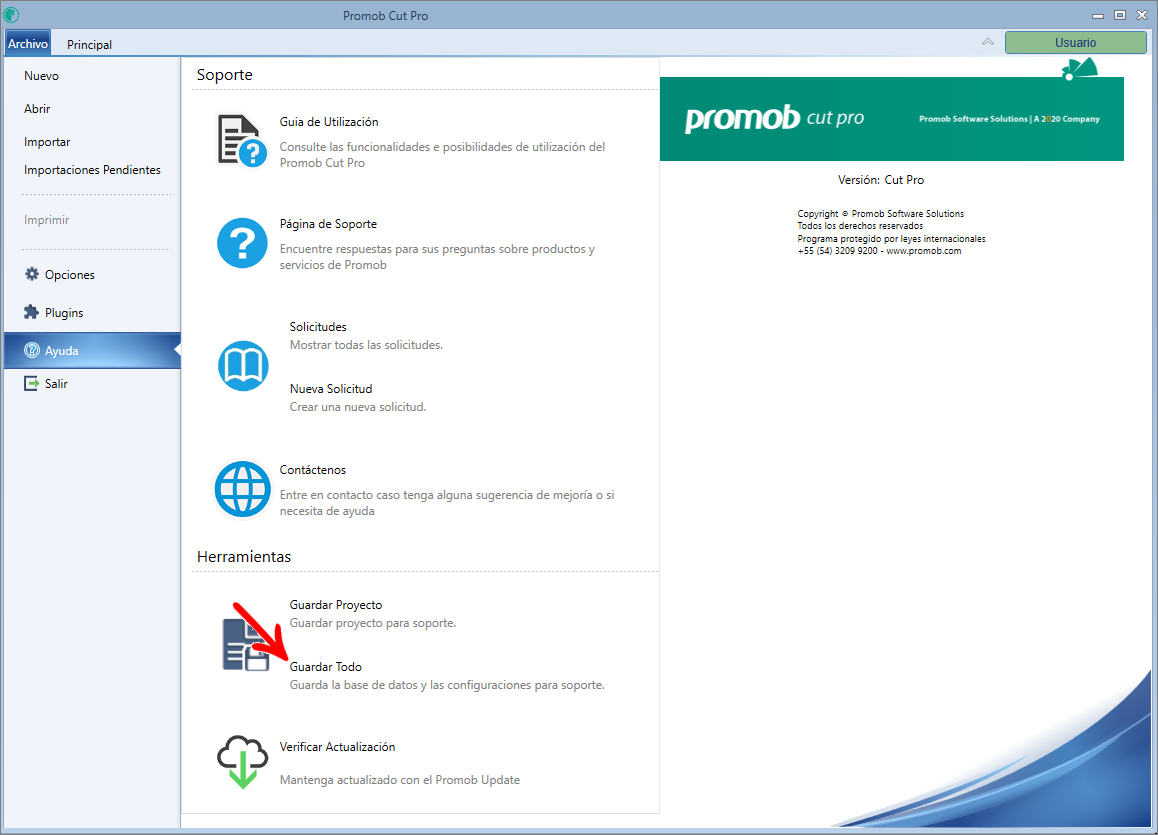Maximize the Promob Cut Pro window
Image resolution: width=1158 pixels, height=835 pixels.
point(1120,16)
